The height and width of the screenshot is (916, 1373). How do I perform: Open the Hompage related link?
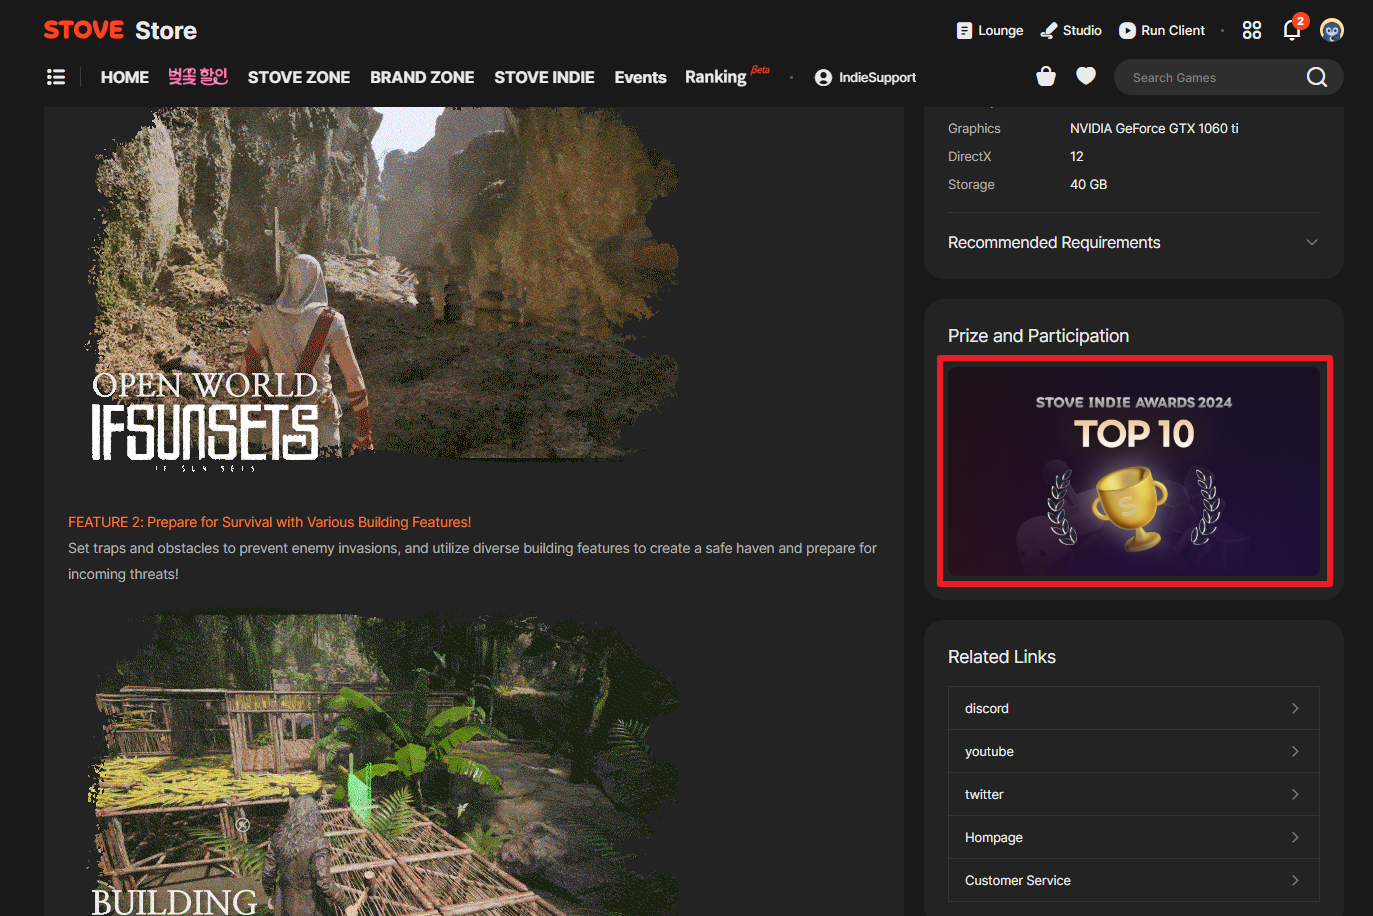pyautogui.click(x=1134, y=837)
